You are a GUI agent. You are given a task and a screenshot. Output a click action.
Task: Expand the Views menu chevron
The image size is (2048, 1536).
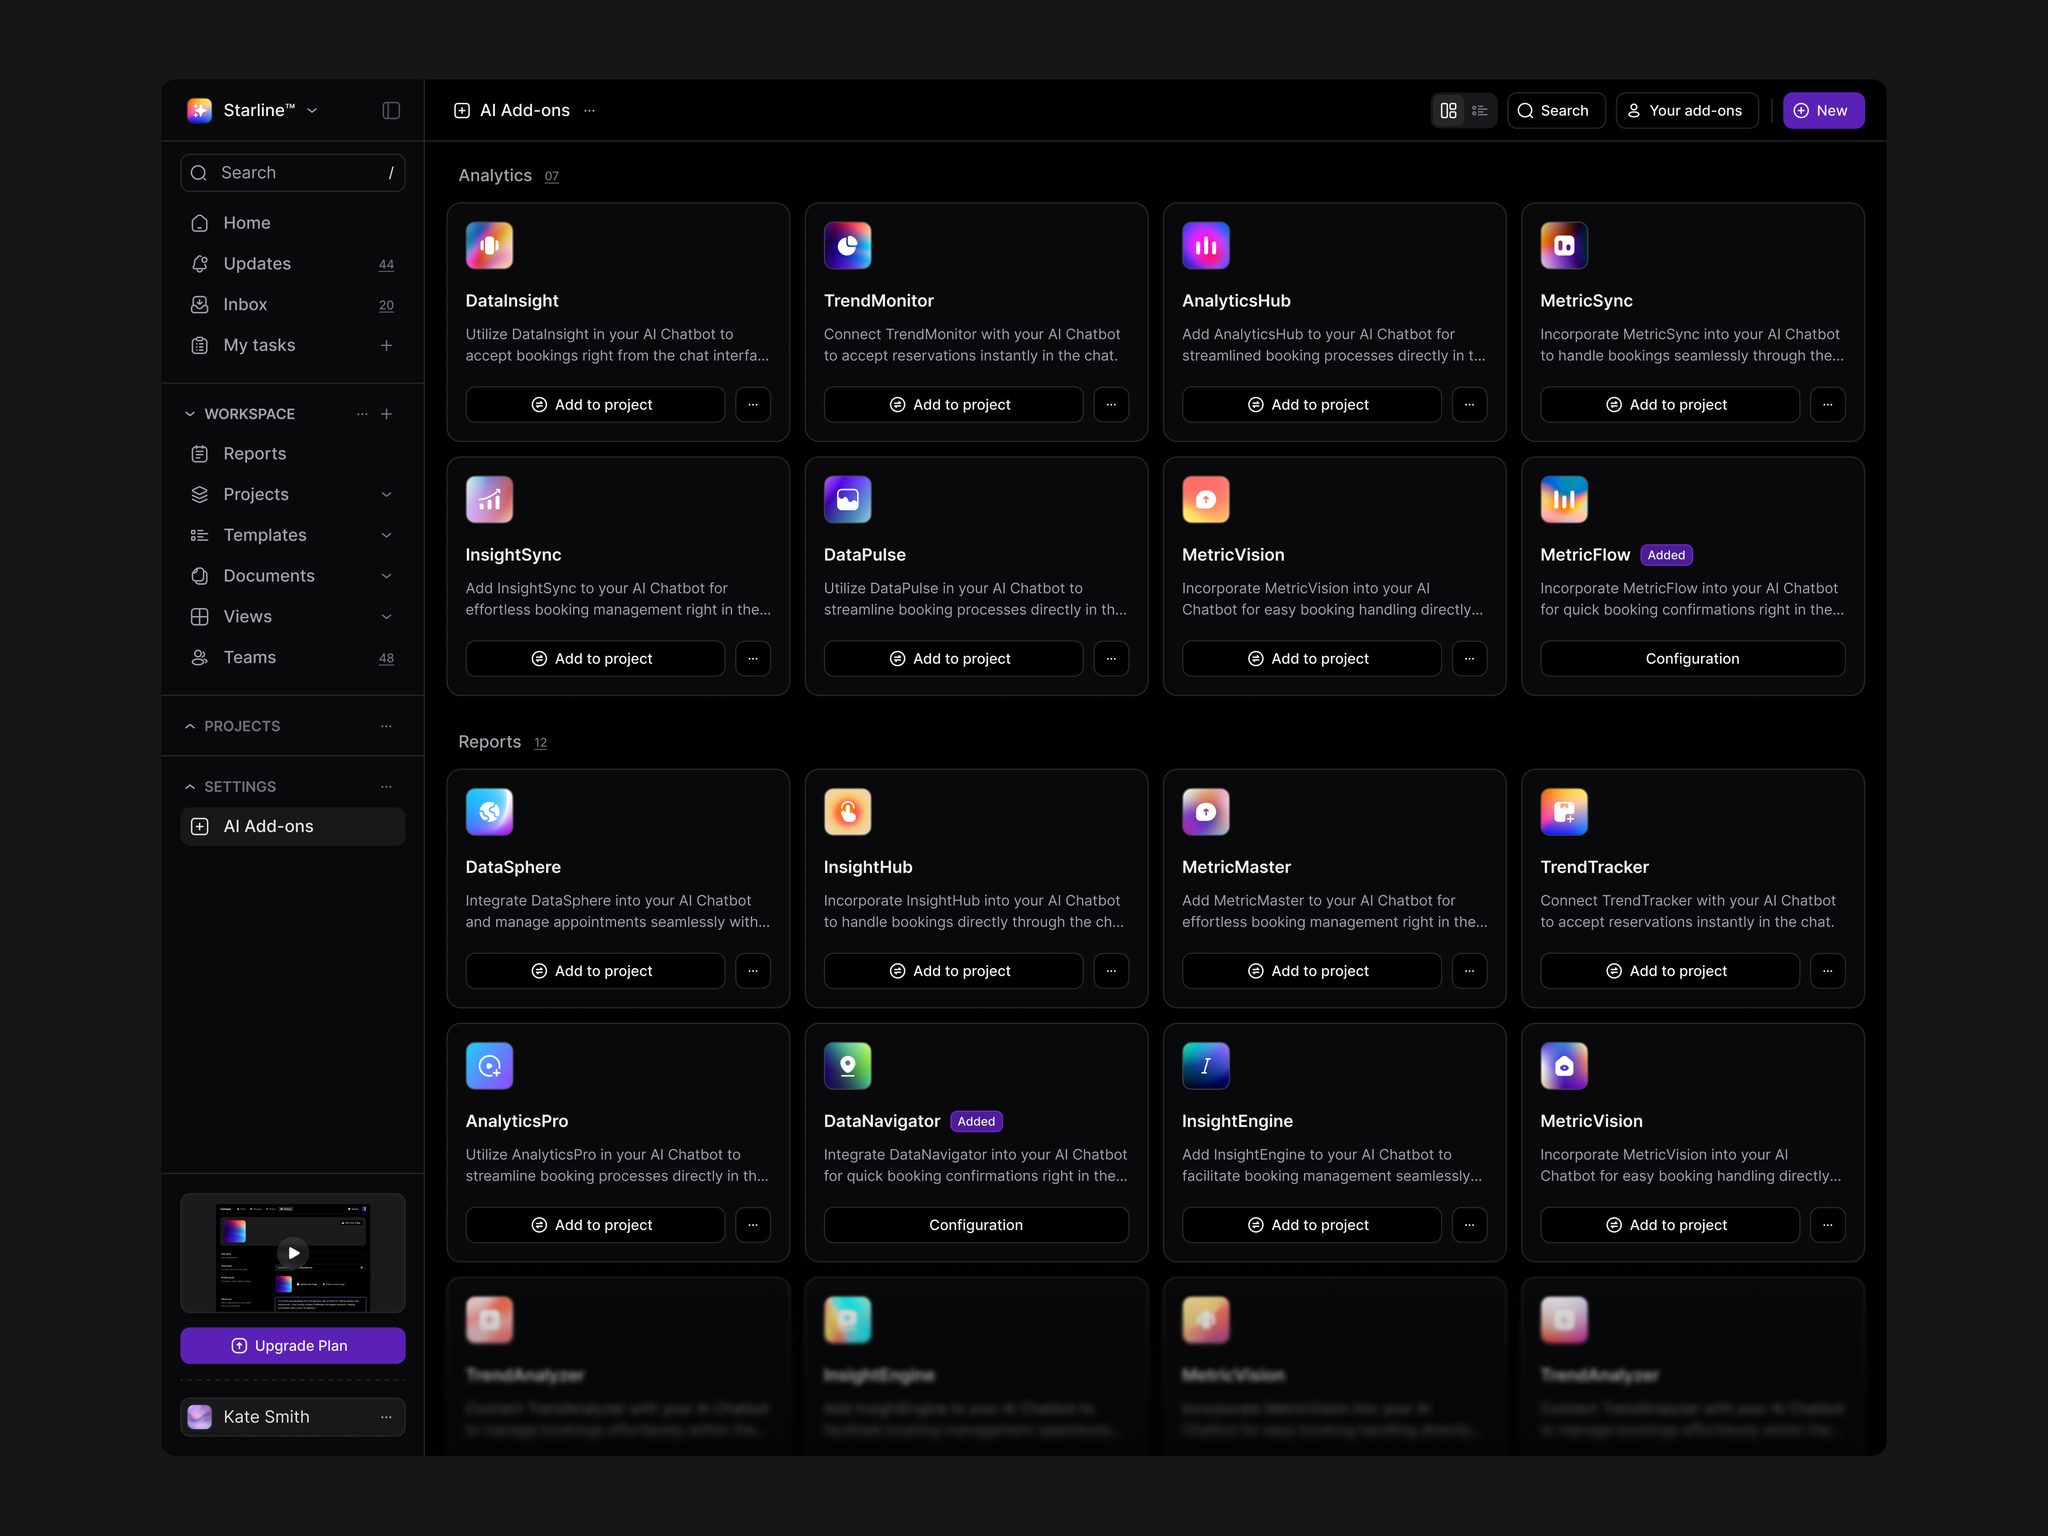pos(386,616)
